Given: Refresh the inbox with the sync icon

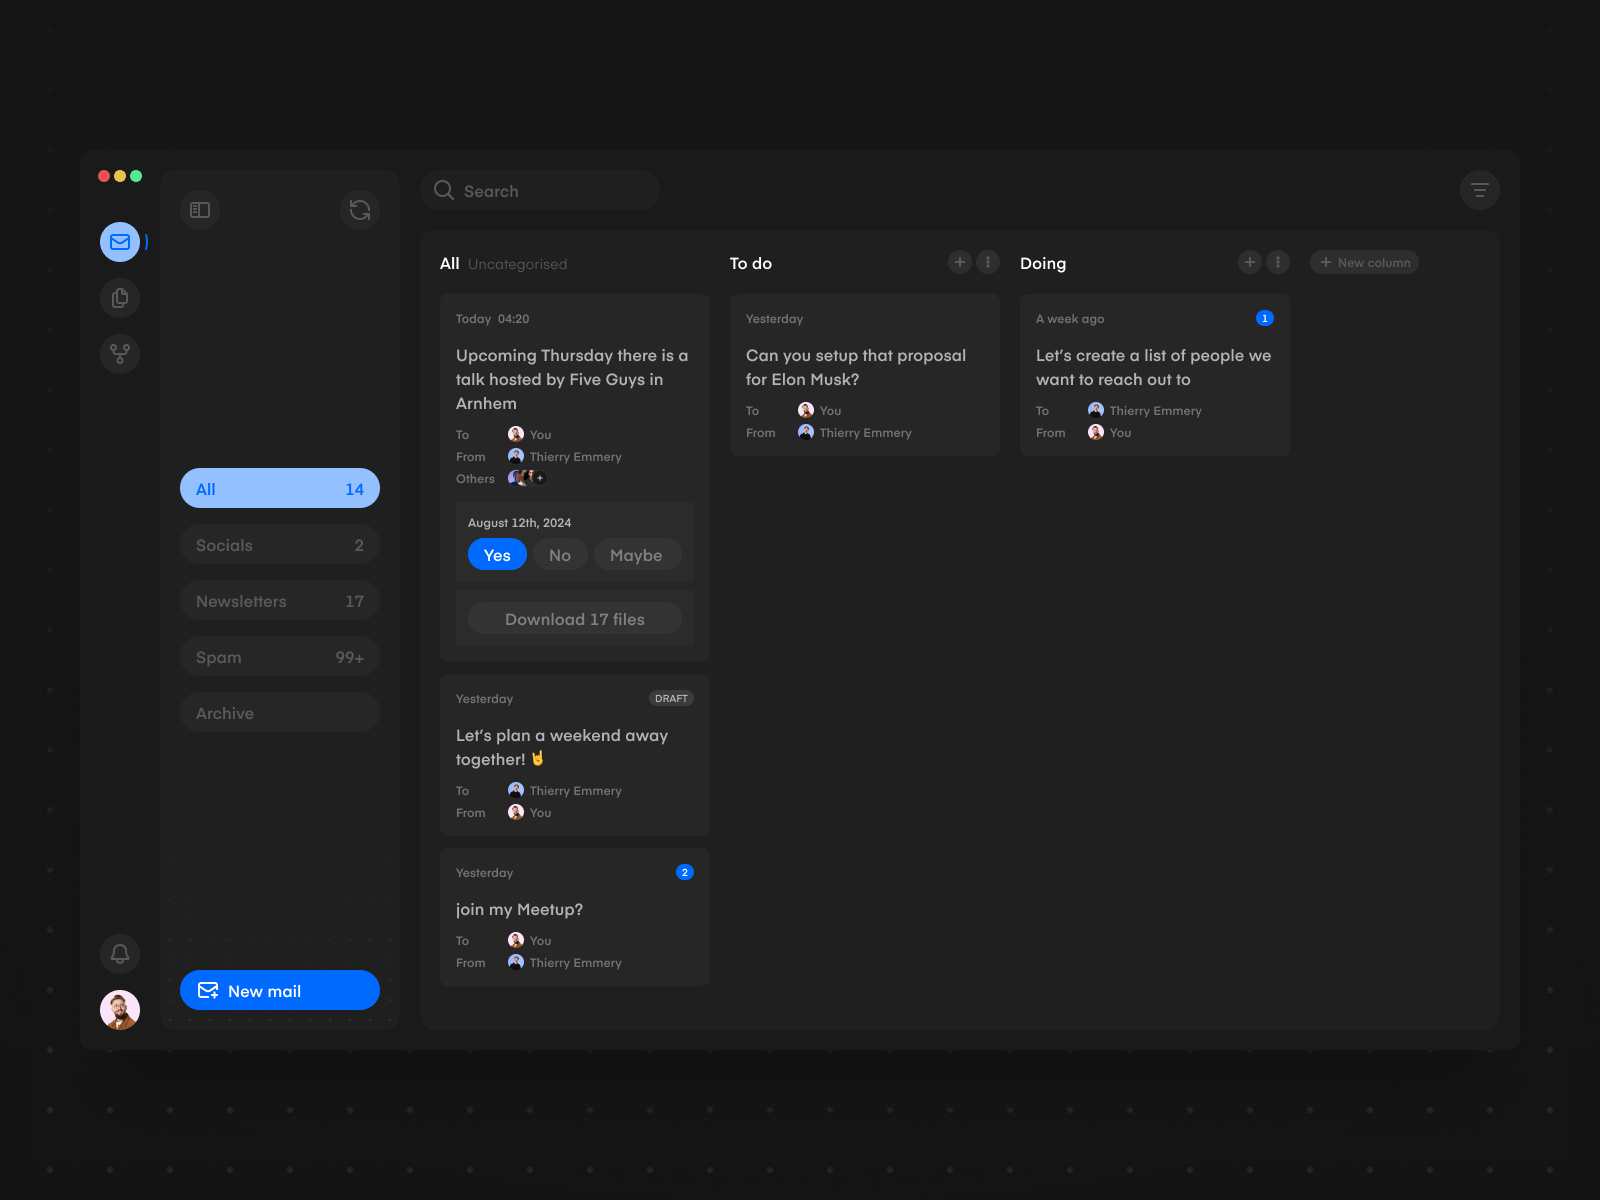Looking at the screenshot, I should coord(359,210).
